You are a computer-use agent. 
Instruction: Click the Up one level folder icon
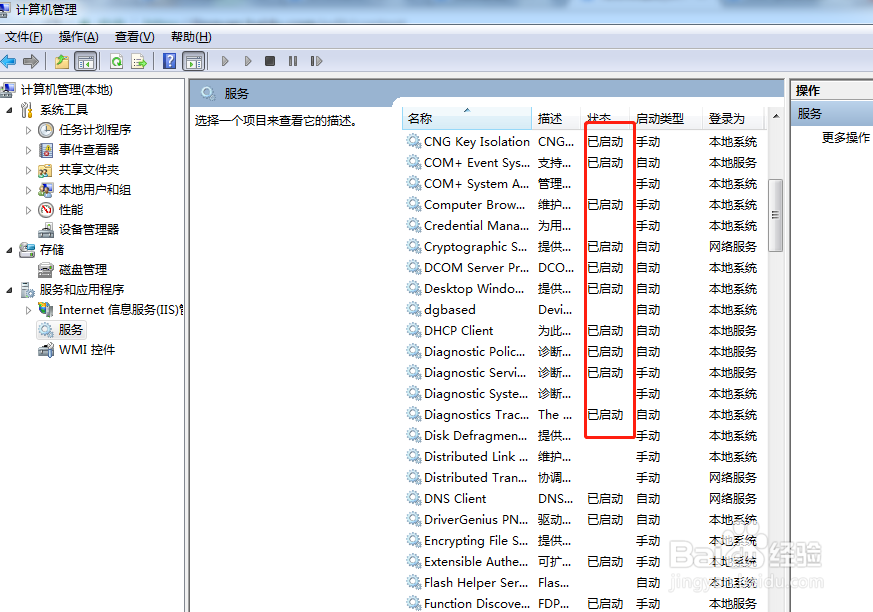62,61
